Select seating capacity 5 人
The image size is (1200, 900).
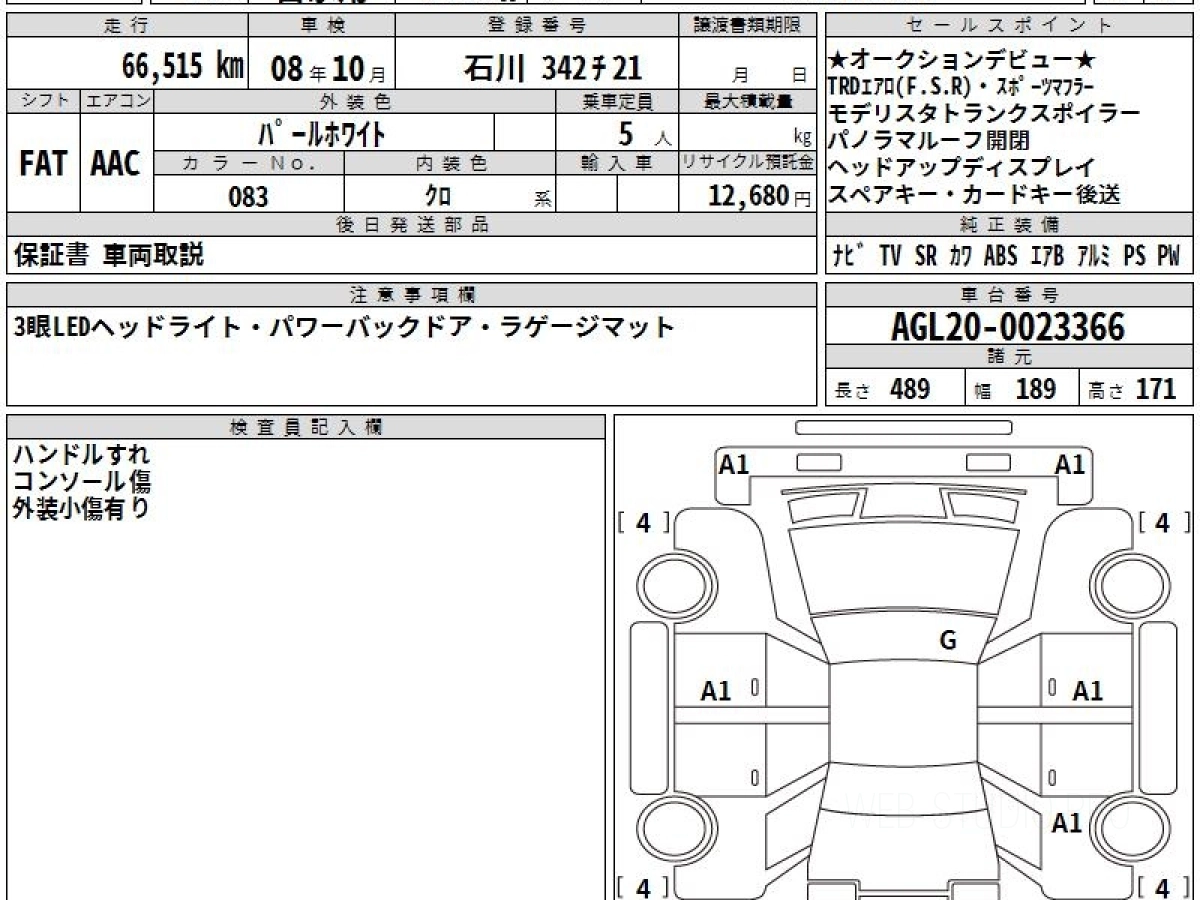(x=645, y=133)
